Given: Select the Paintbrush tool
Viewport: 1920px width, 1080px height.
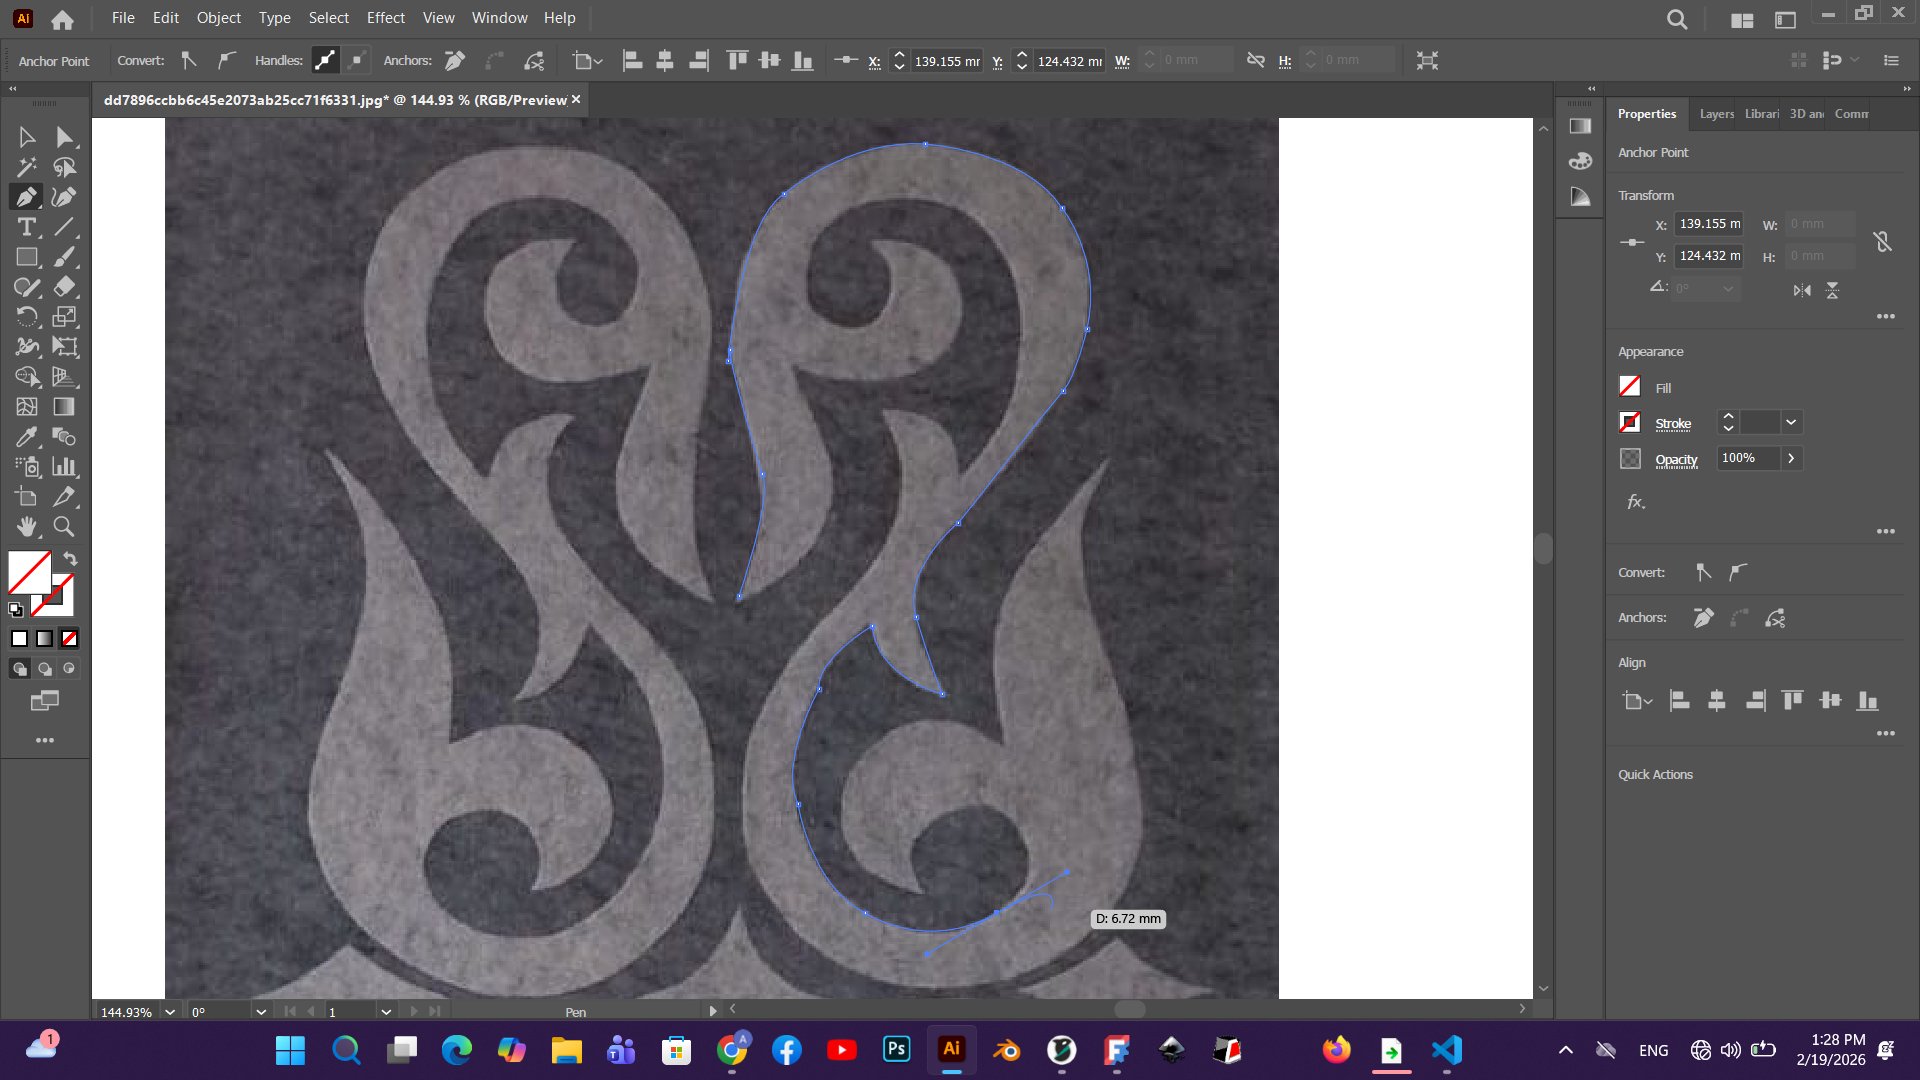Looking at the screenshot, I should 64,257.
